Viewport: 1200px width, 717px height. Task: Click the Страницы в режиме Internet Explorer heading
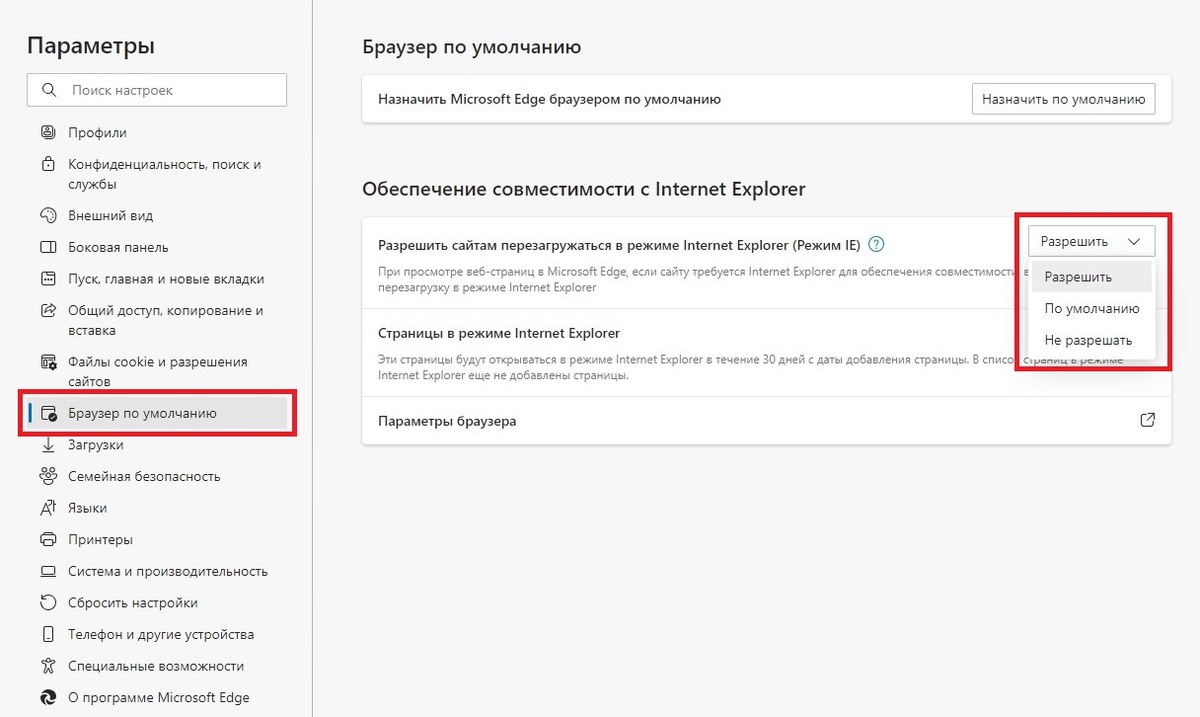coord(499,333)
